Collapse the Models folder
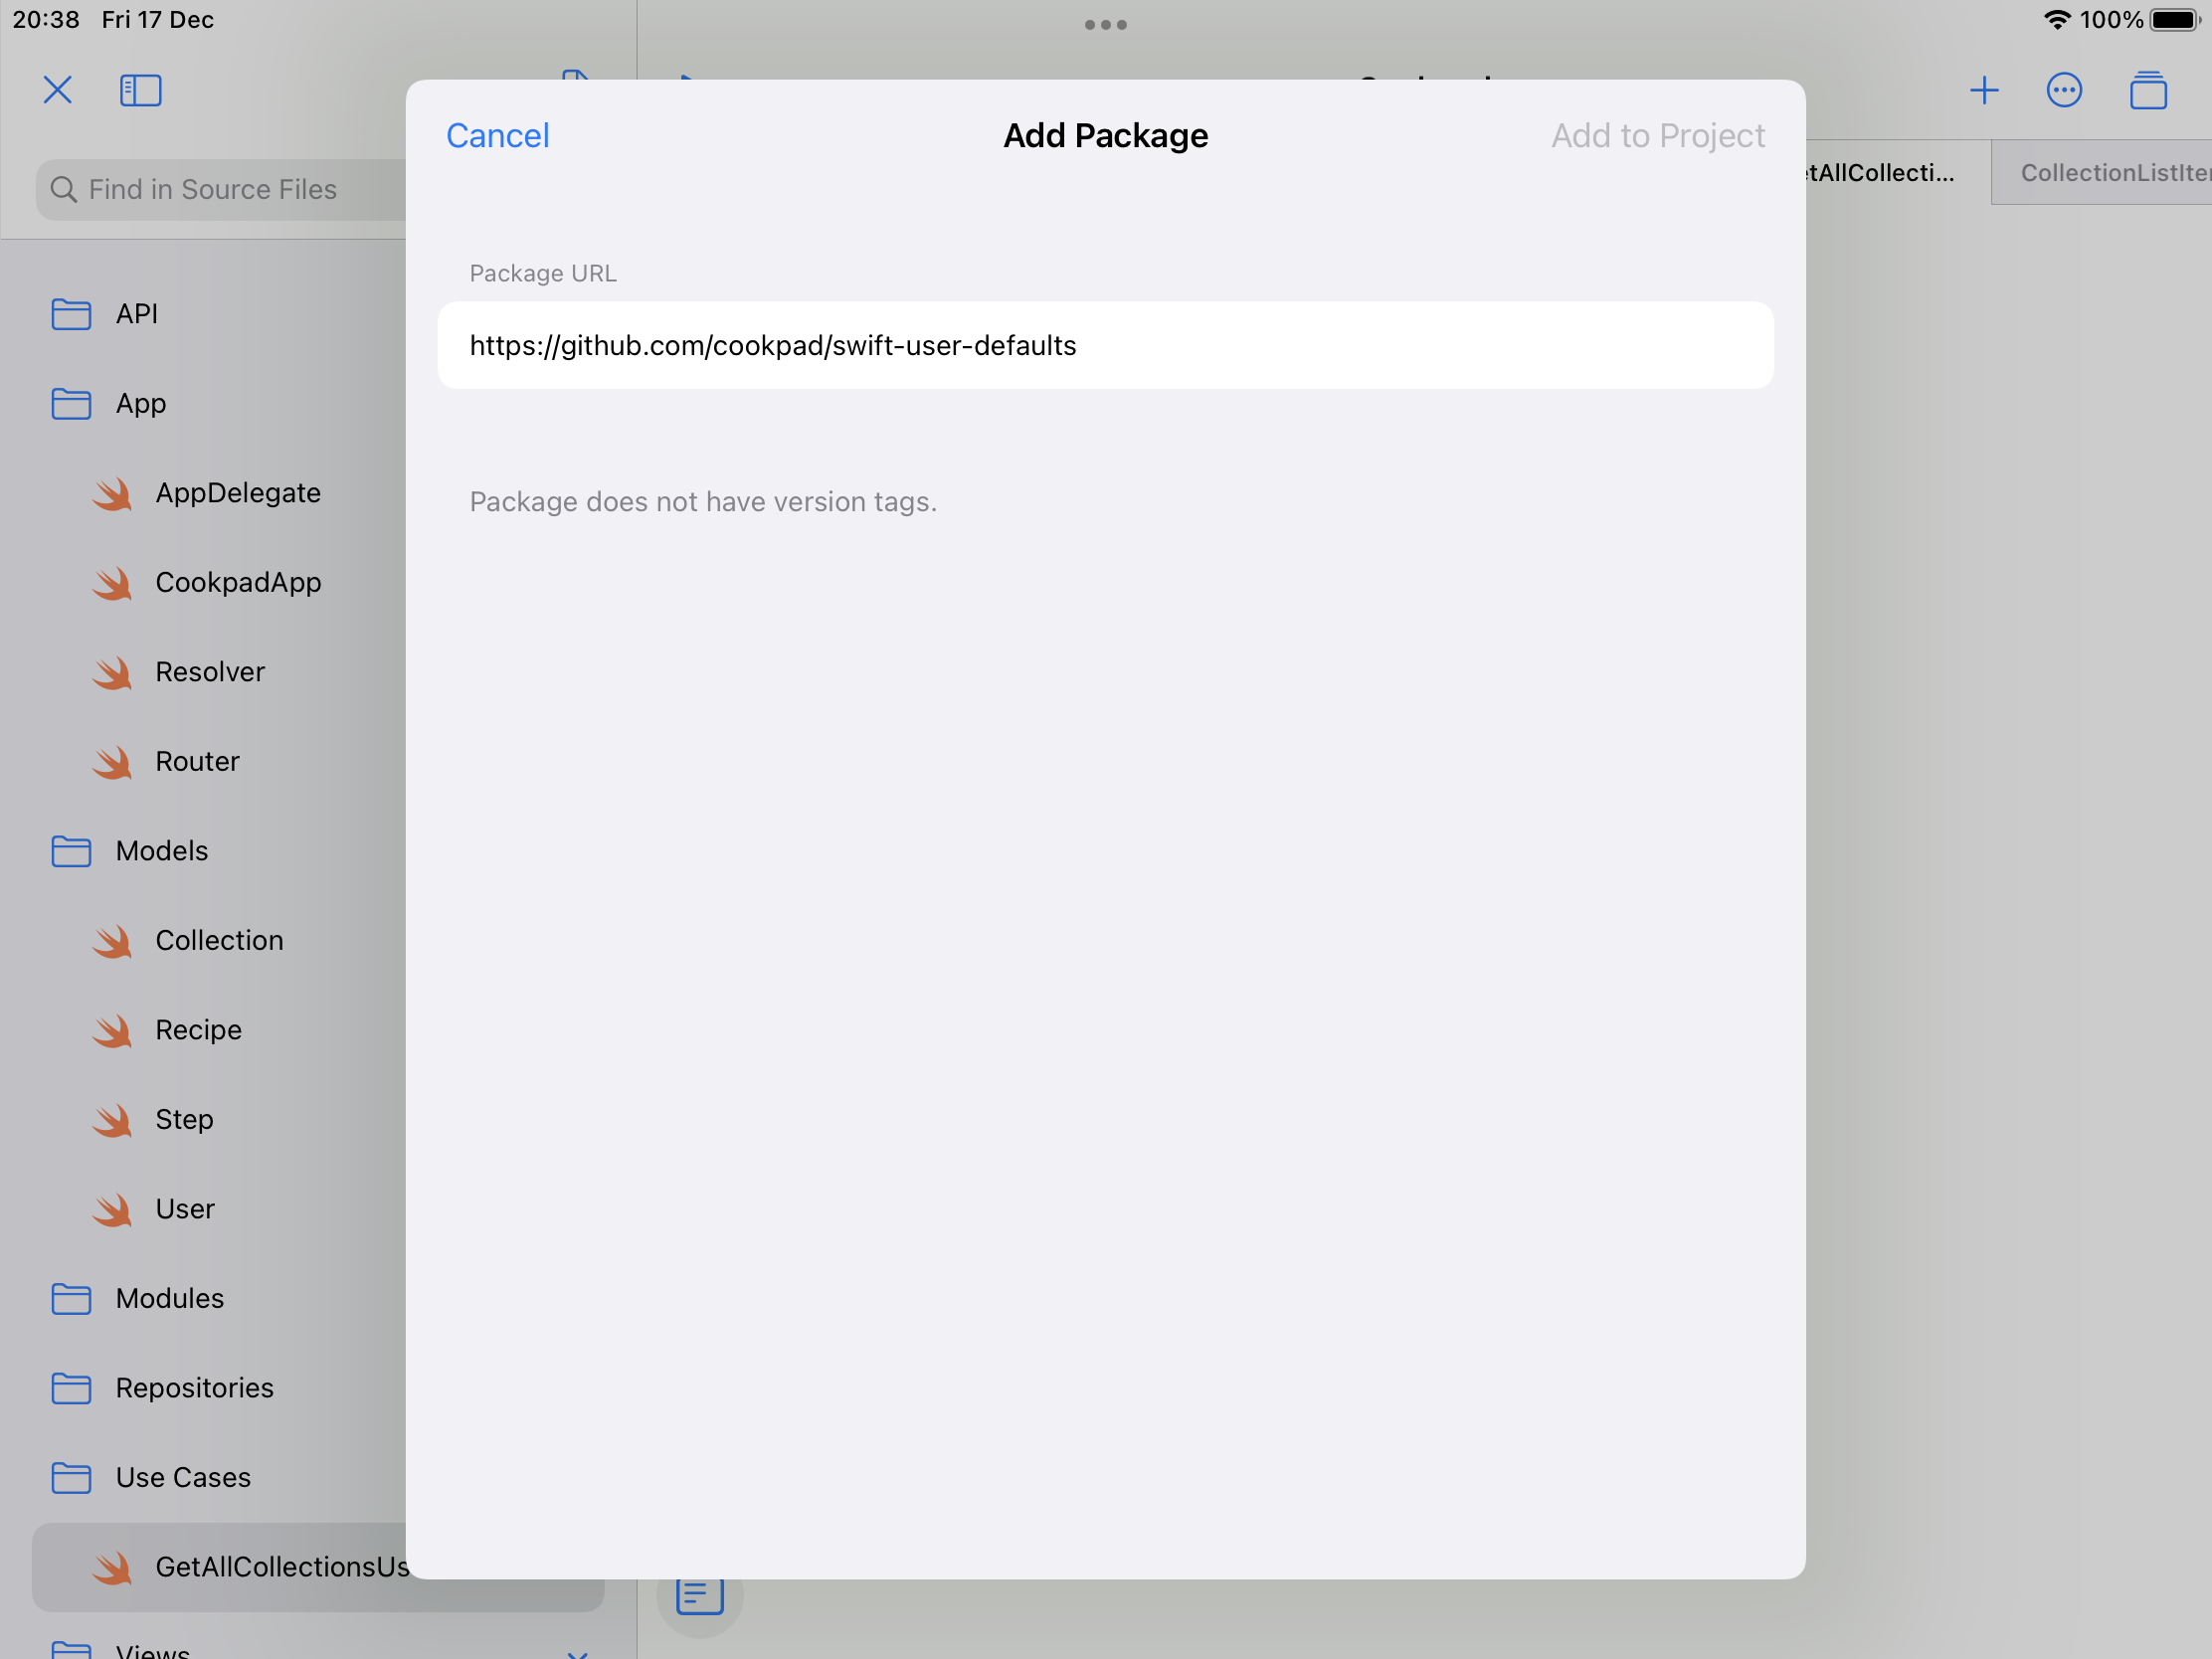Image resolution: width=2212 pixels, height=1659 pixels. pos(161,851)
